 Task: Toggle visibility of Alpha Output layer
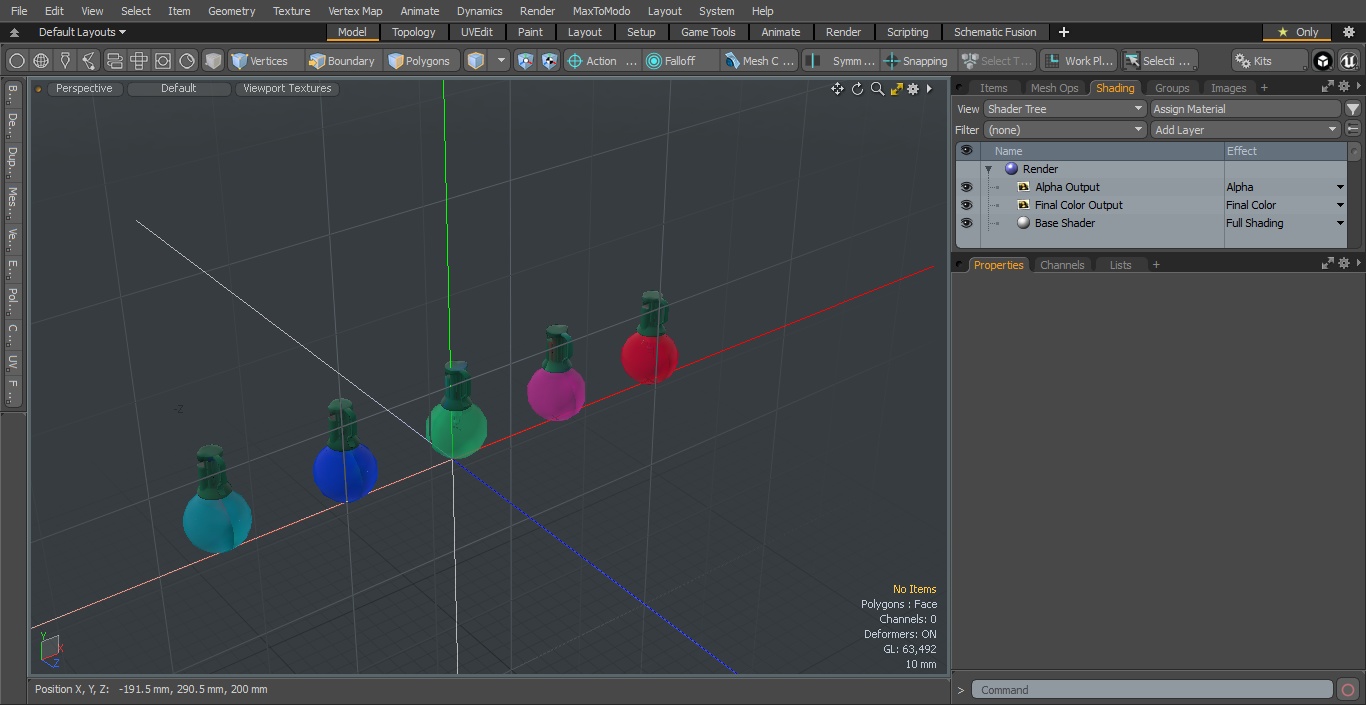[x=966, y=187]
